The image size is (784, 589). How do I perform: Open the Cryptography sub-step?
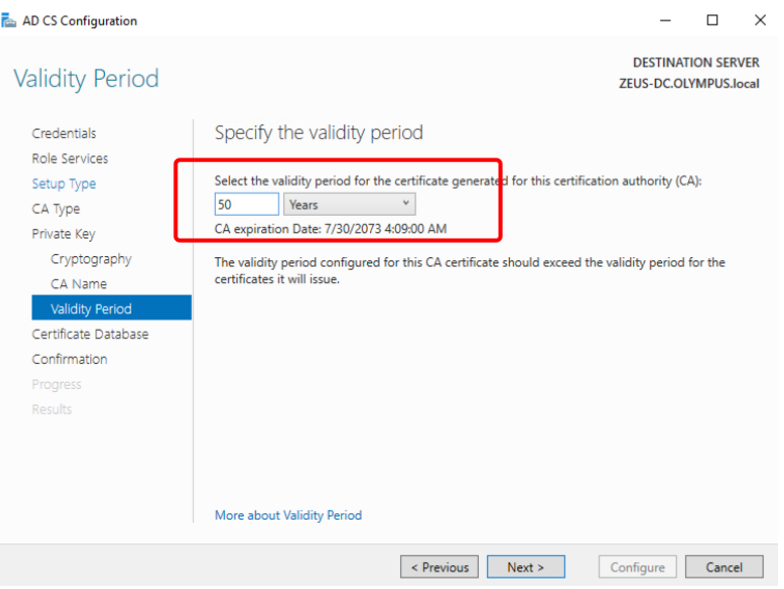point(91,259)
